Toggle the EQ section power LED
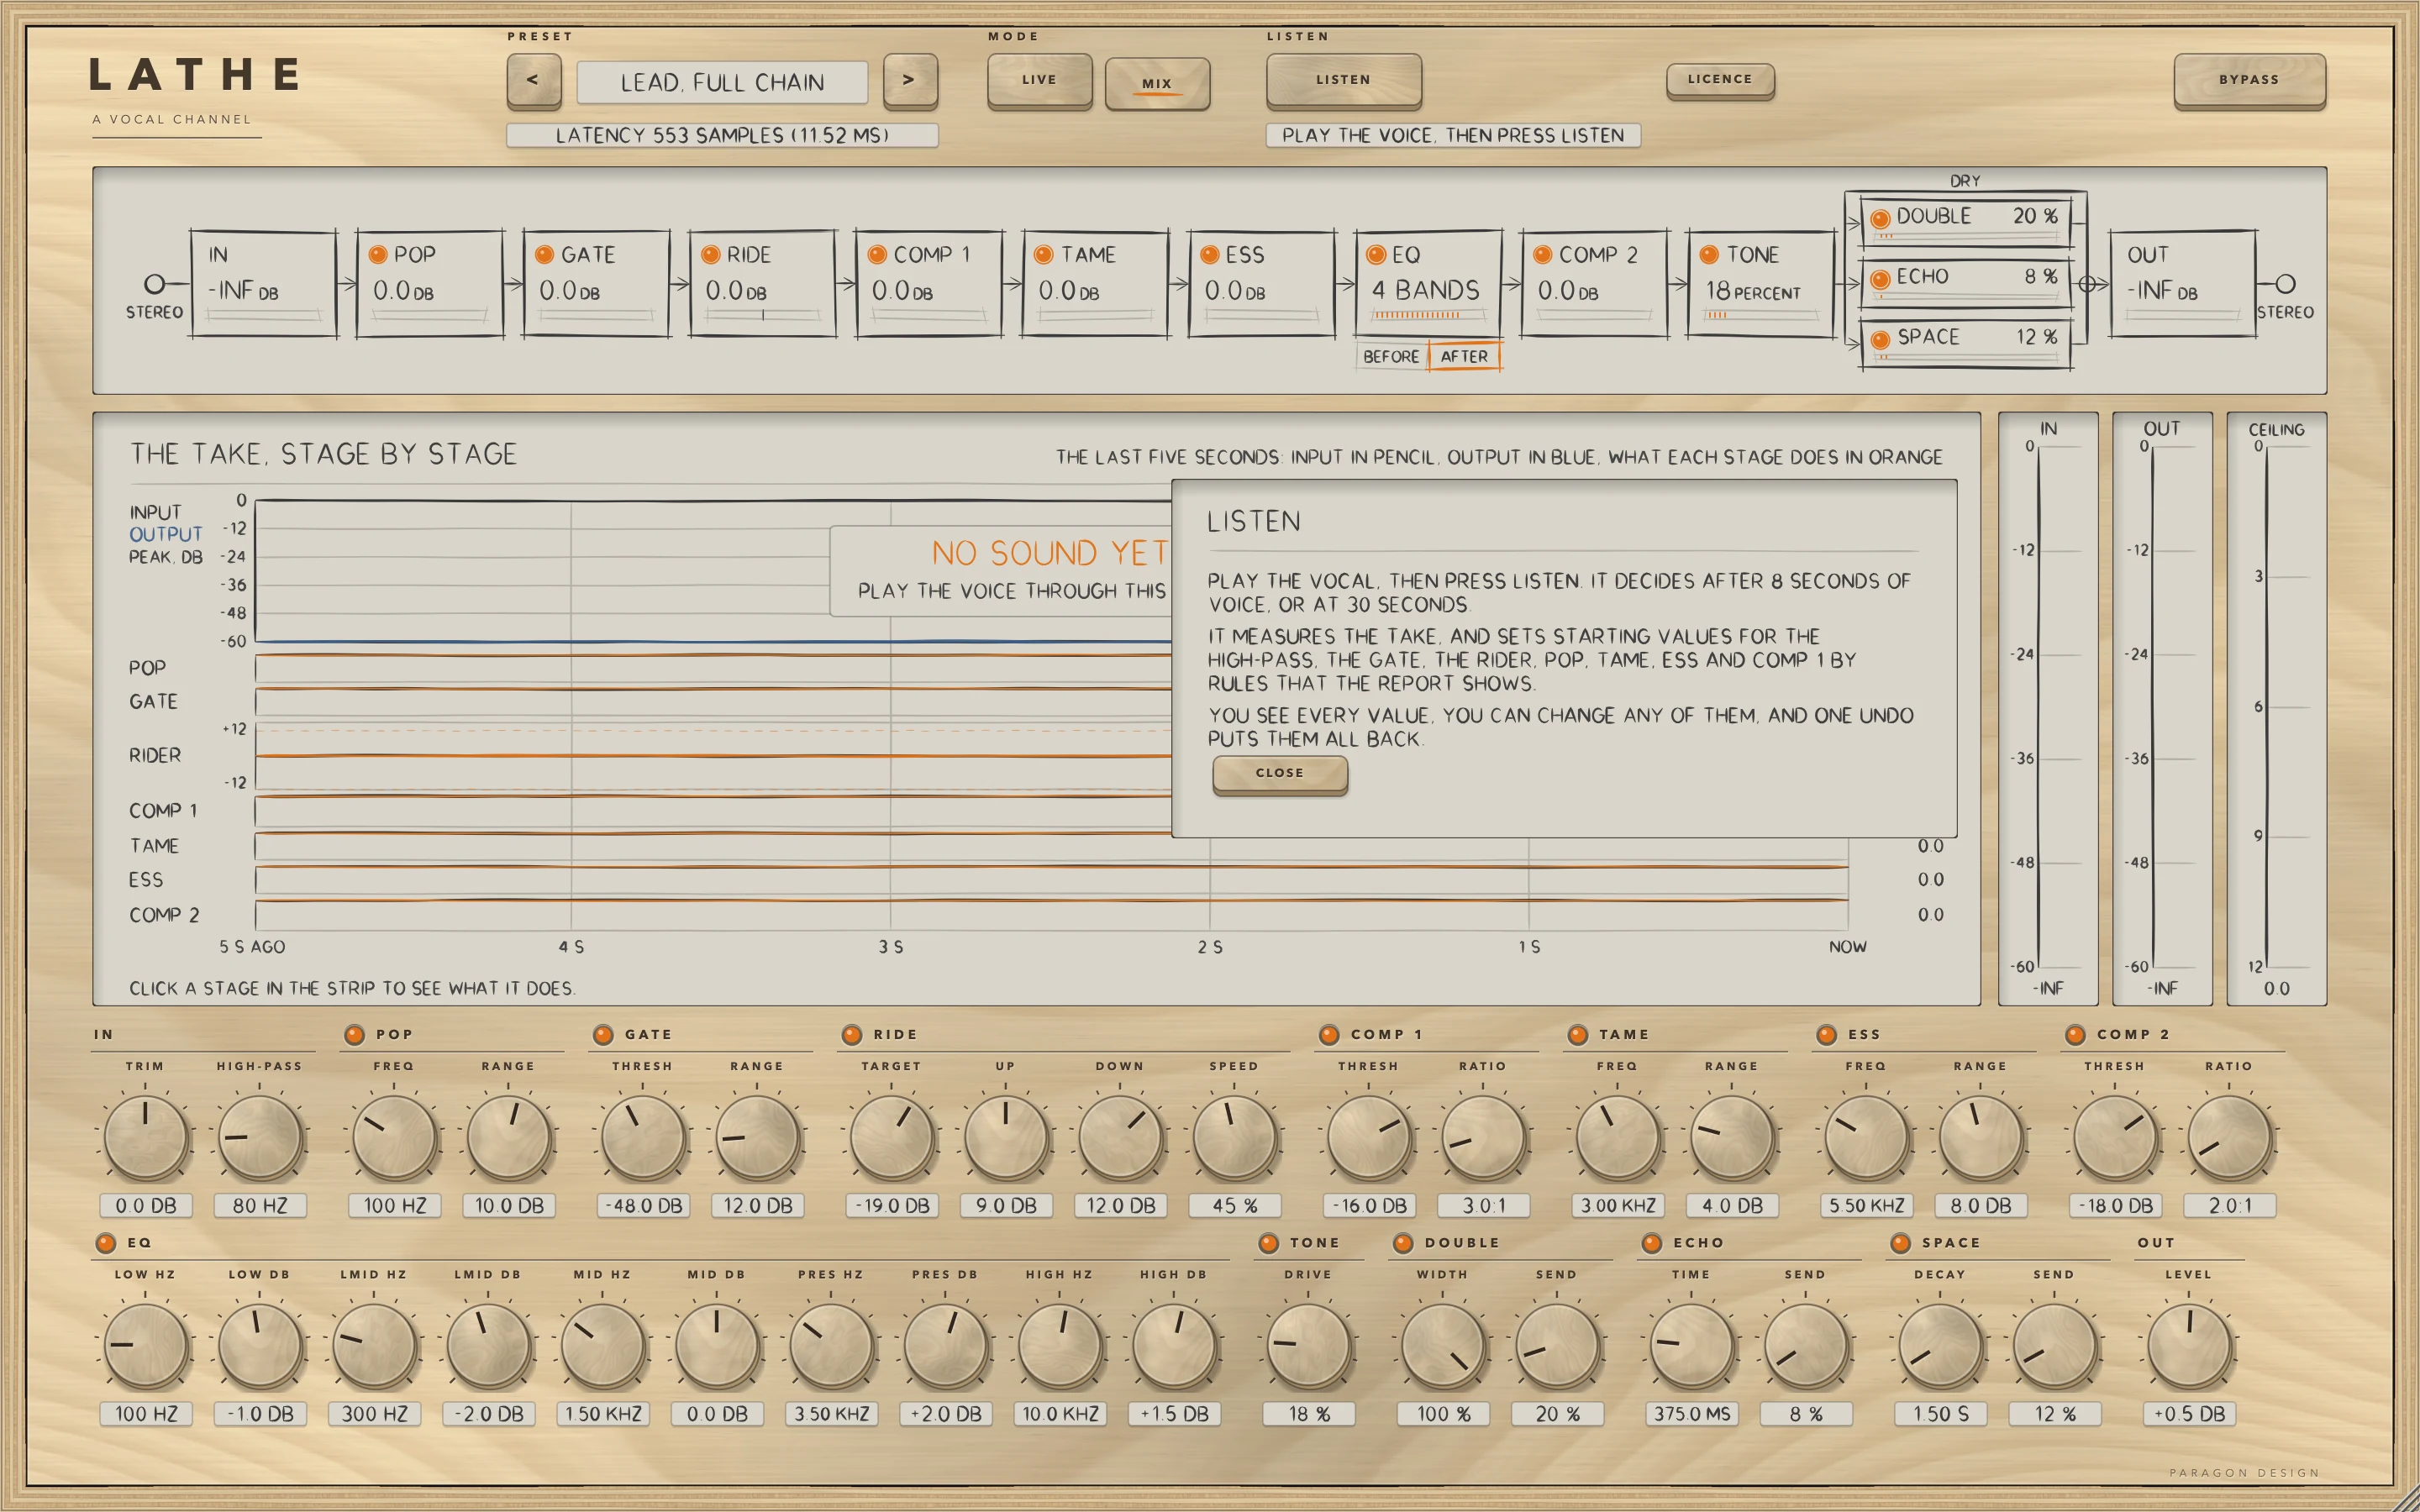The image size is (2420, 1512). (106, 1243)
